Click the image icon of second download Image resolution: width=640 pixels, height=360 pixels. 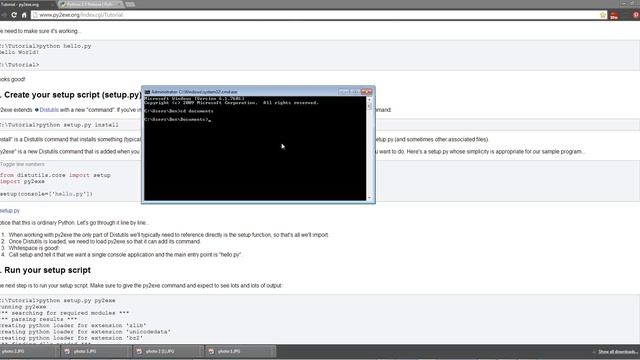click(x=67, y=351)
